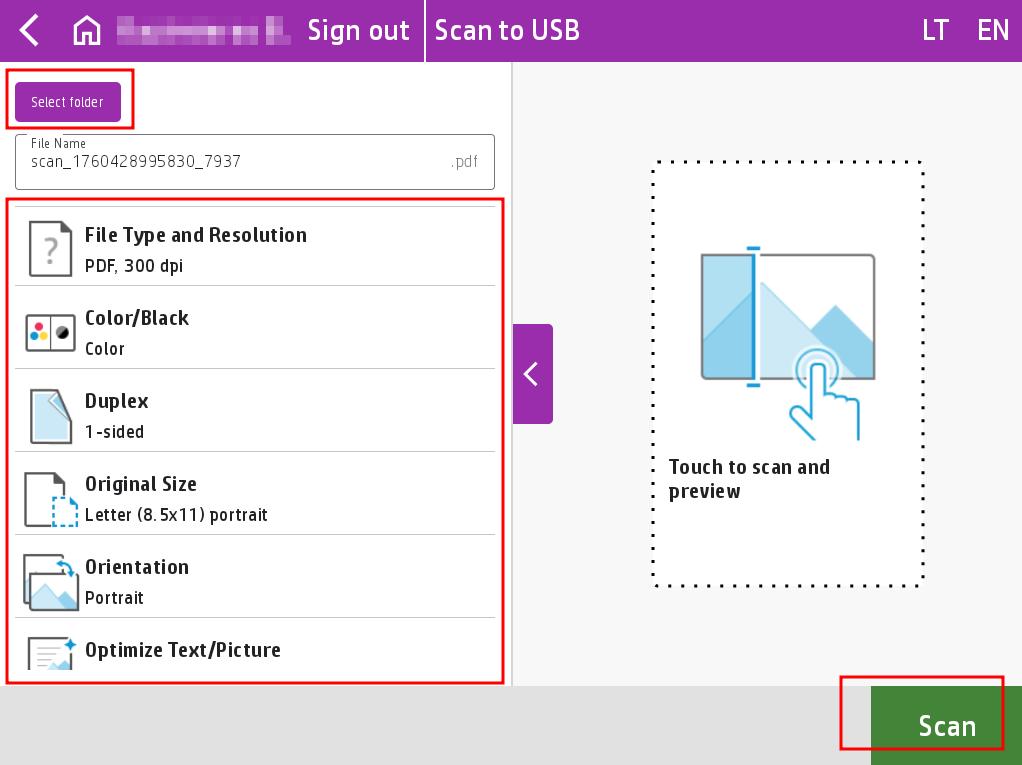
Task: Tap the Original Size page icon
Action: pyautogui.click(x=50, y=499)
